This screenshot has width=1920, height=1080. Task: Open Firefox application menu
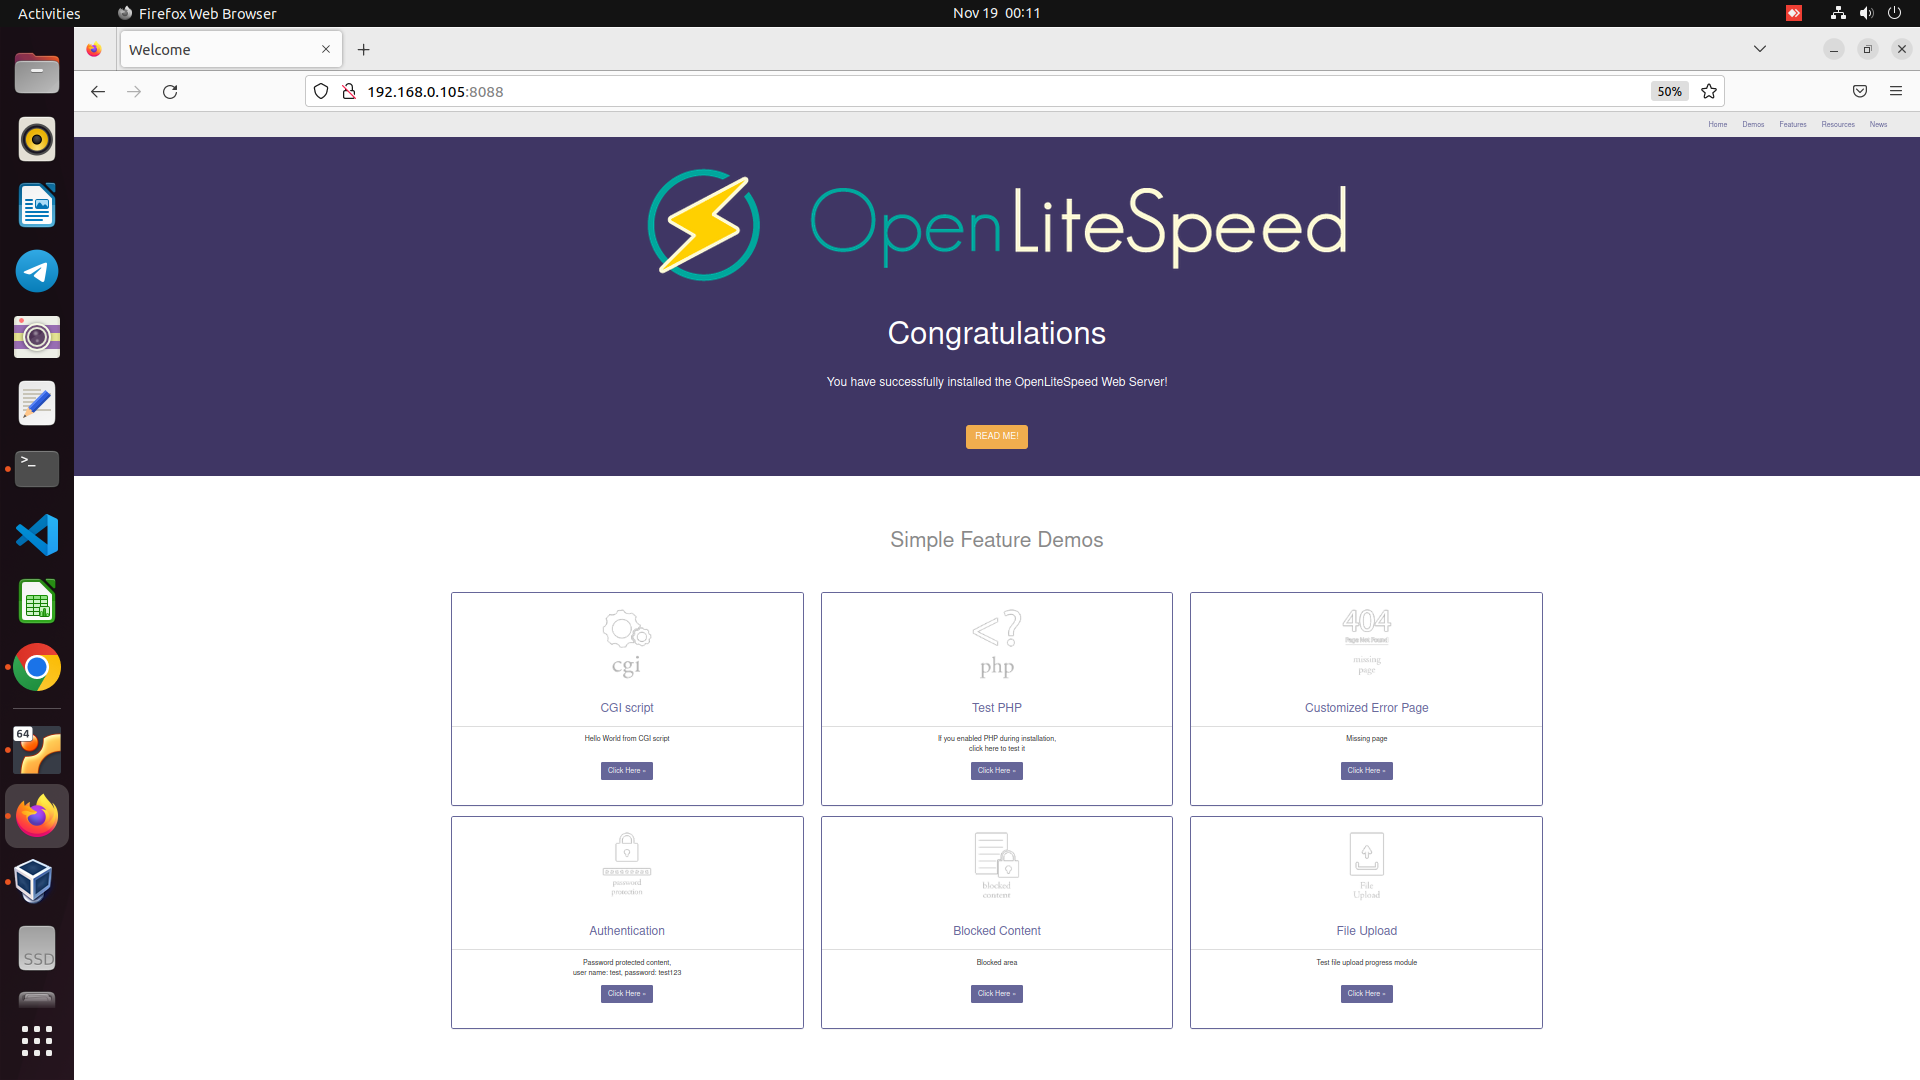[1896, 91]
